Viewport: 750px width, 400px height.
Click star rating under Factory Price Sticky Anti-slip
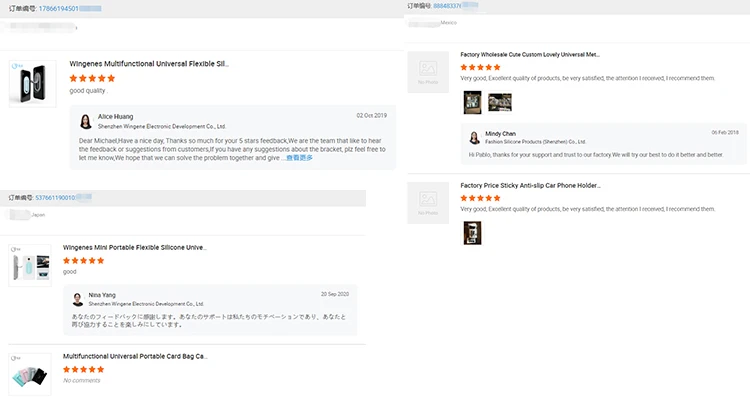[480, 198]
